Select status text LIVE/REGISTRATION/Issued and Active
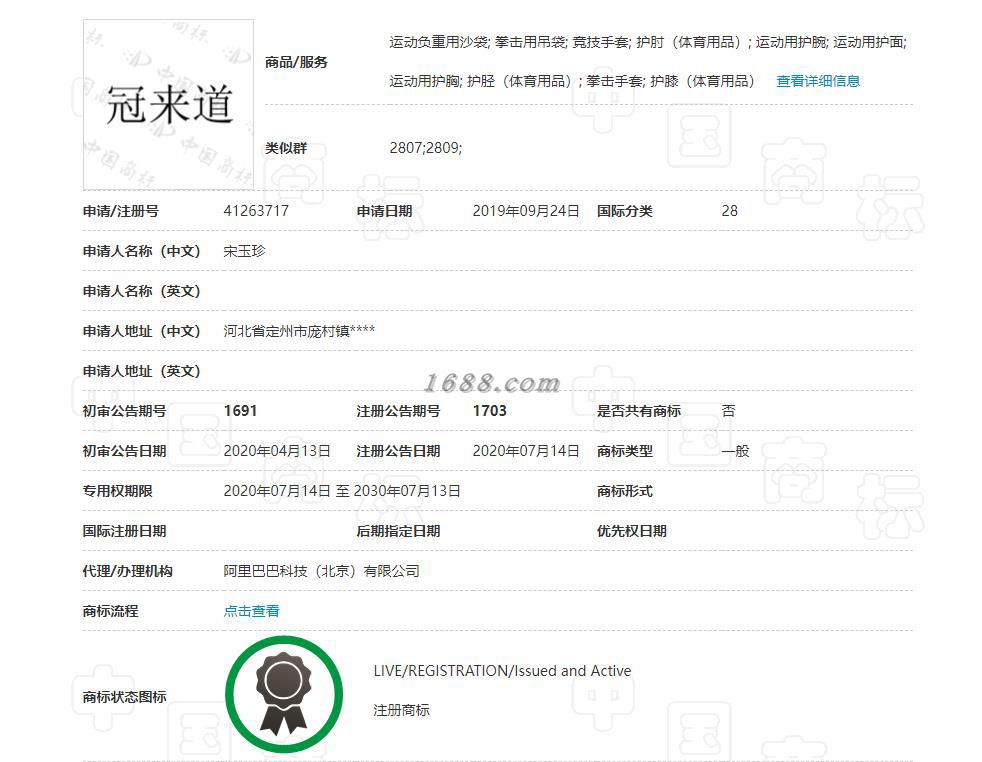This screenshot has width=982, height=762. coord(502,671)
